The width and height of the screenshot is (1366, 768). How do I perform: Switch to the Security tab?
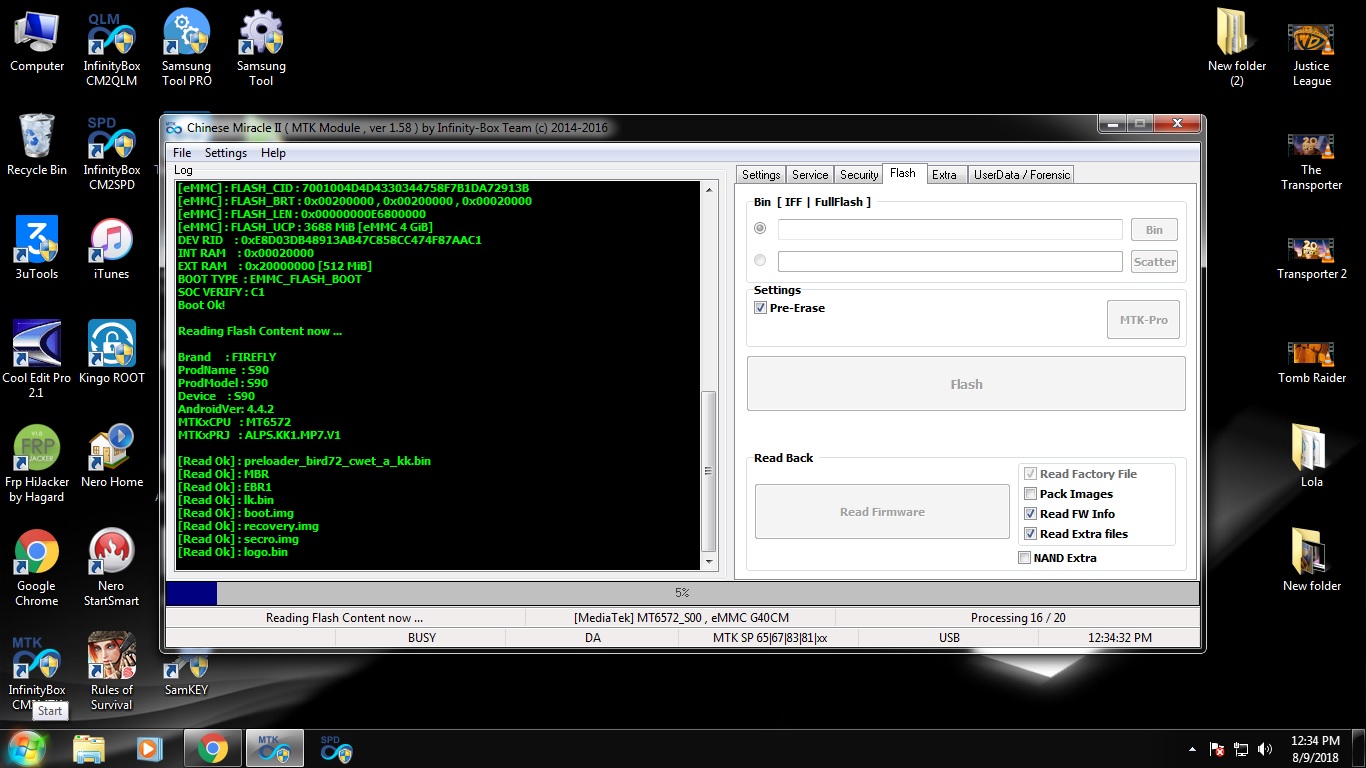pos(859,174)
